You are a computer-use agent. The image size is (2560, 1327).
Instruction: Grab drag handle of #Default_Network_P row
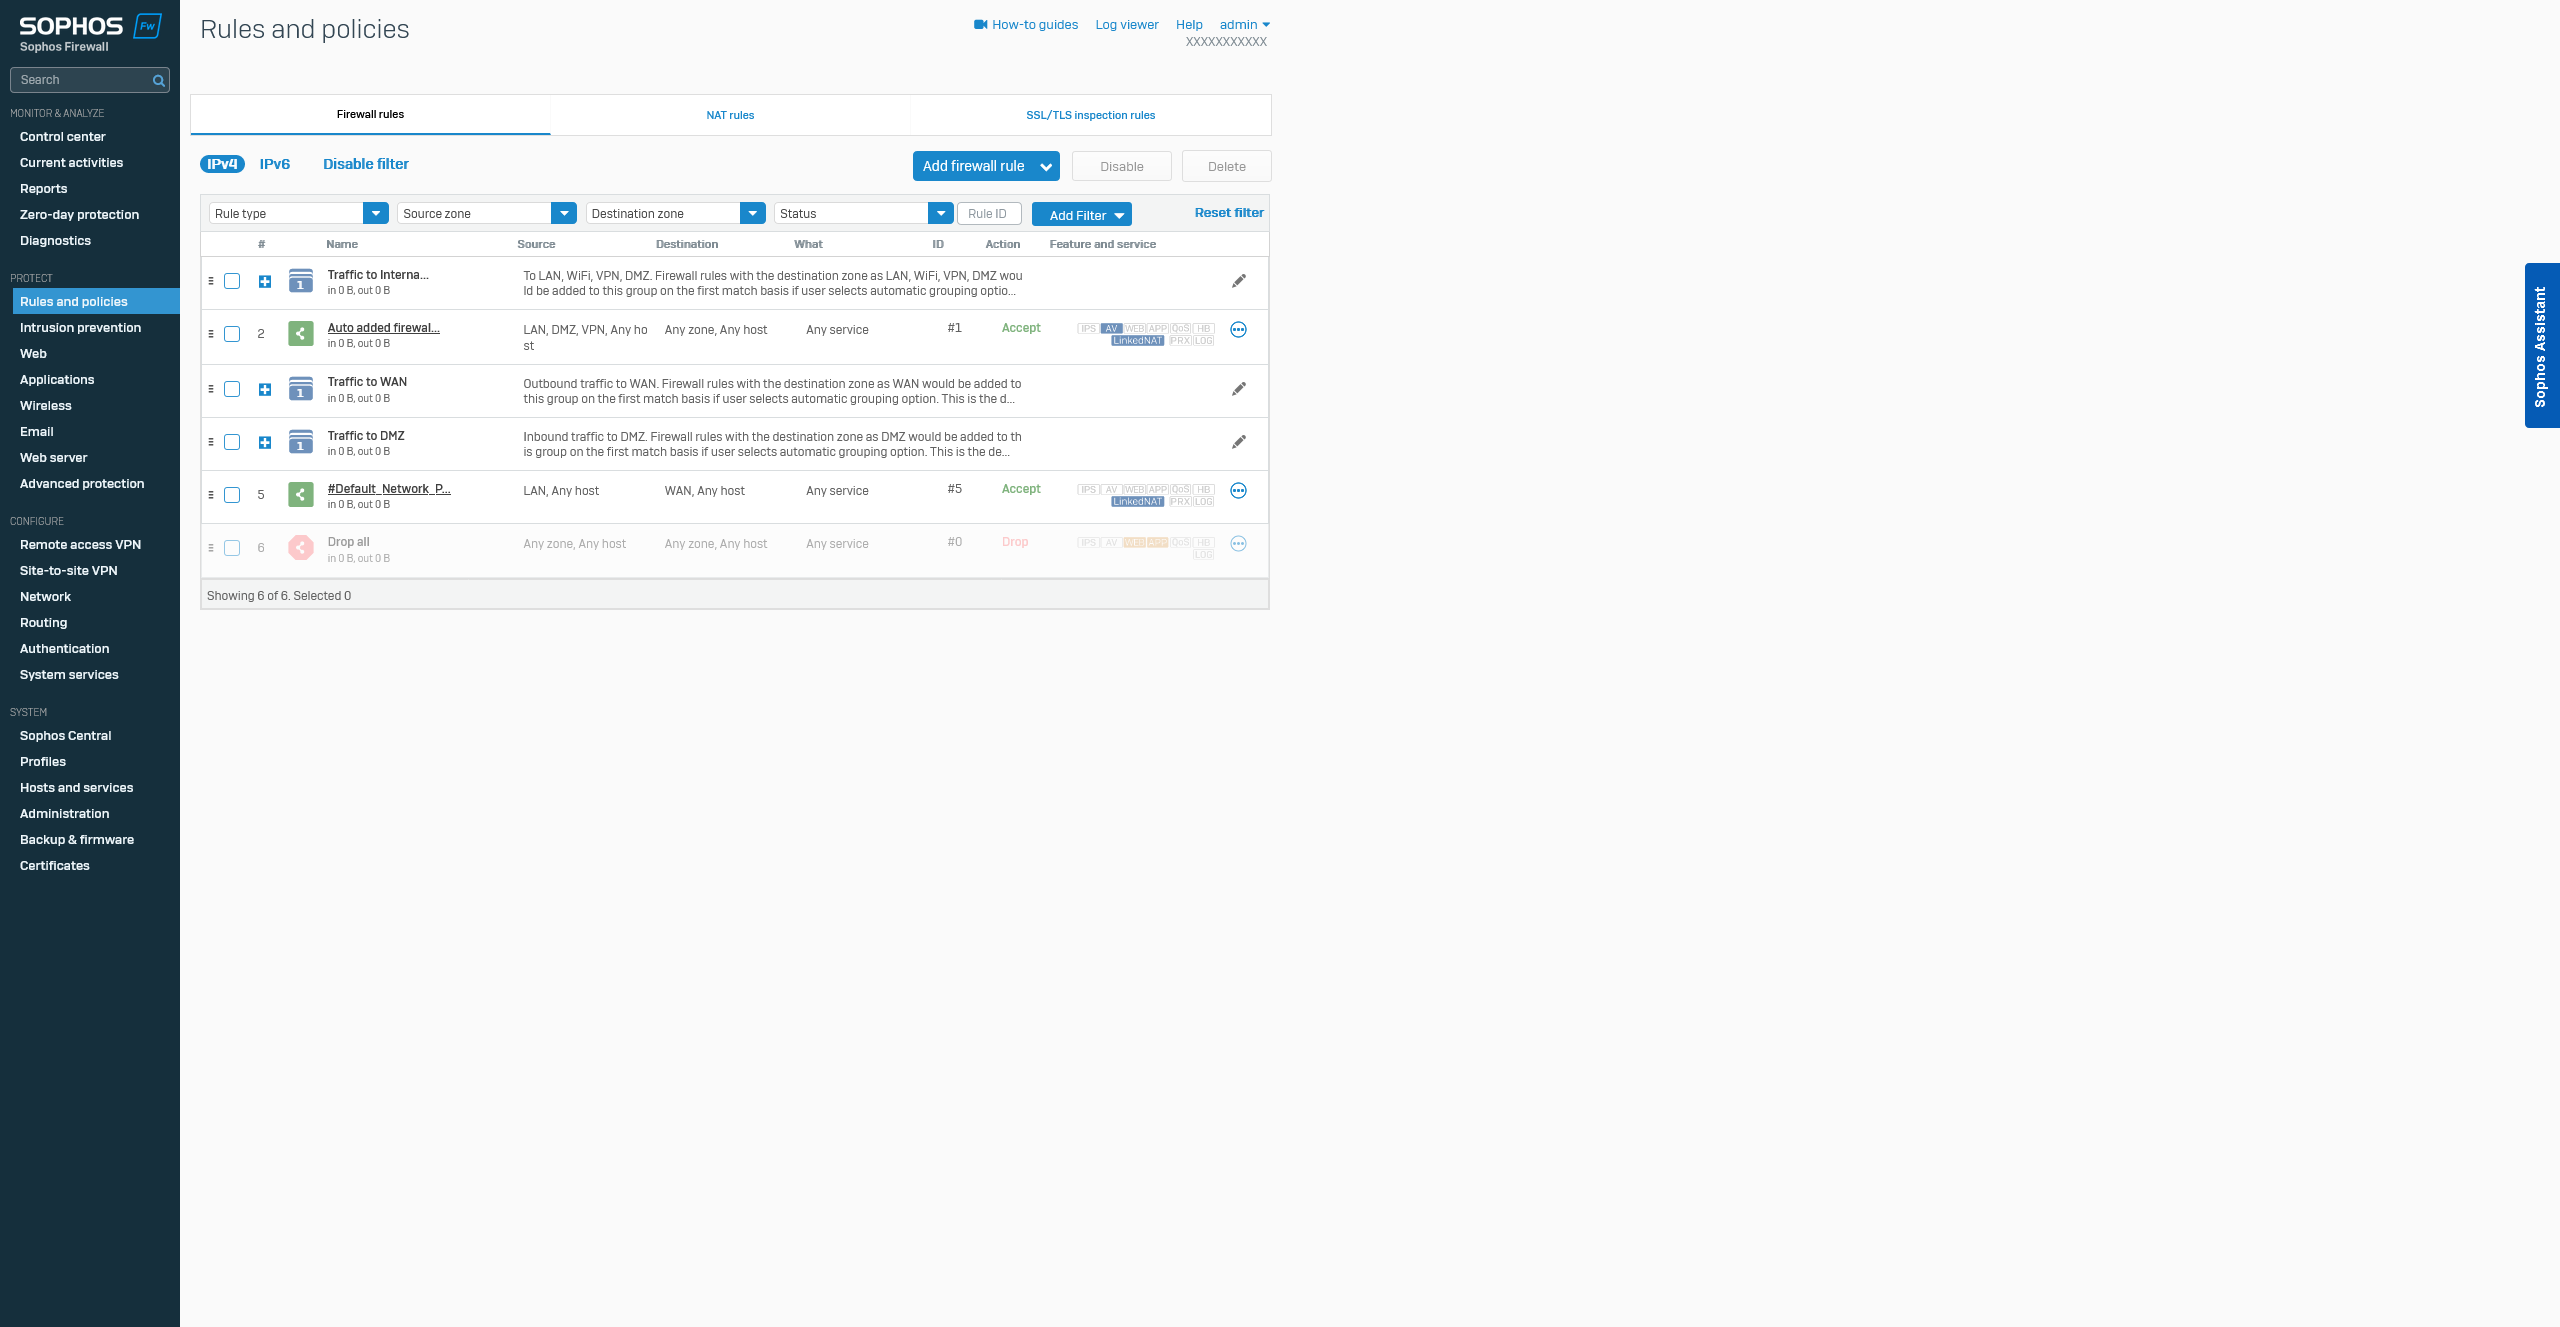(x=211, y=495)
